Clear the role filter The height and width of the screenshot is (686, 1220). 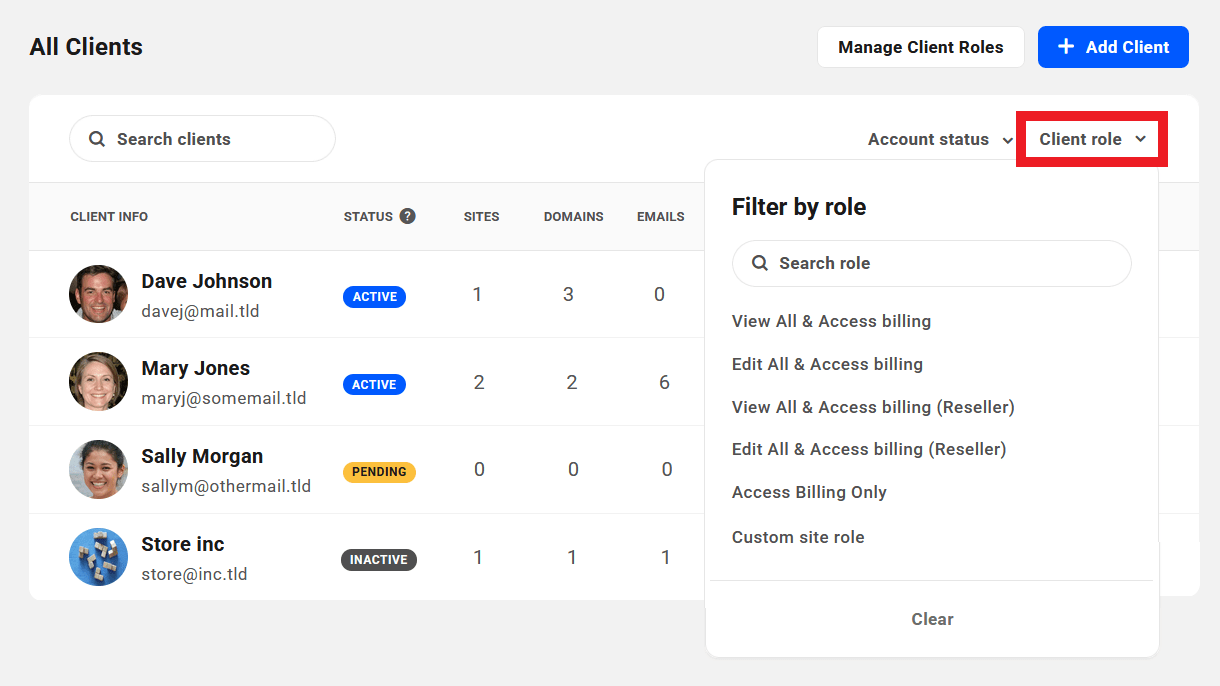(932, 619)
